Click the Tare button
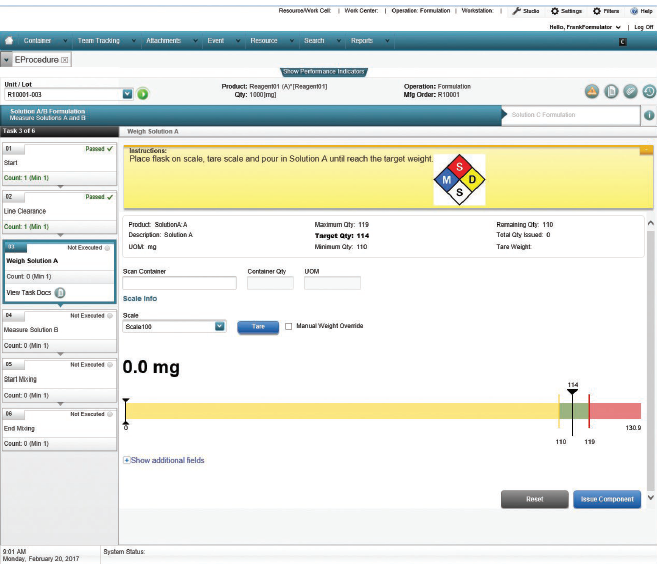Viewport: 657px width, 564px height. pos(258,327)
